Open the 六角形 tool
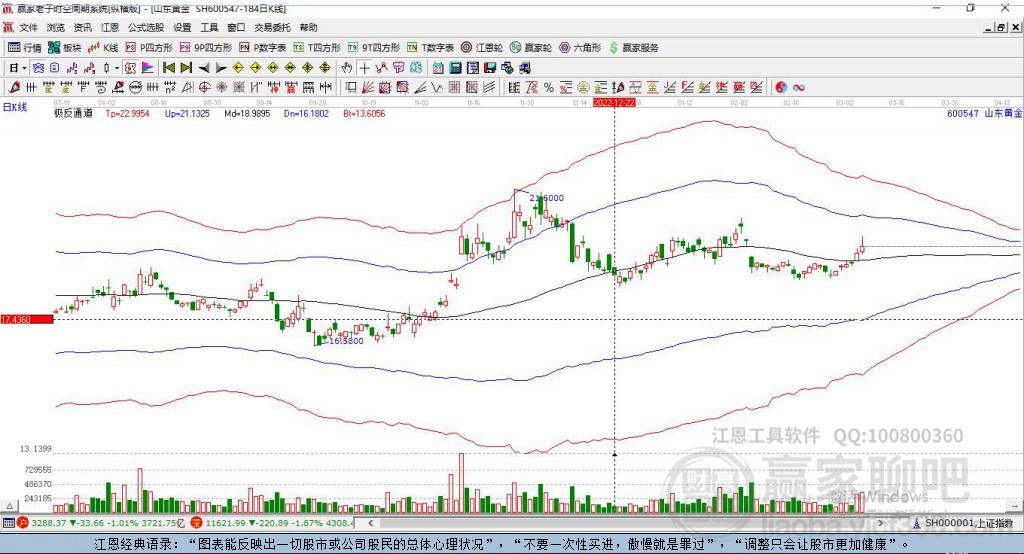1024x554 pixels. [x=580, y=48]
